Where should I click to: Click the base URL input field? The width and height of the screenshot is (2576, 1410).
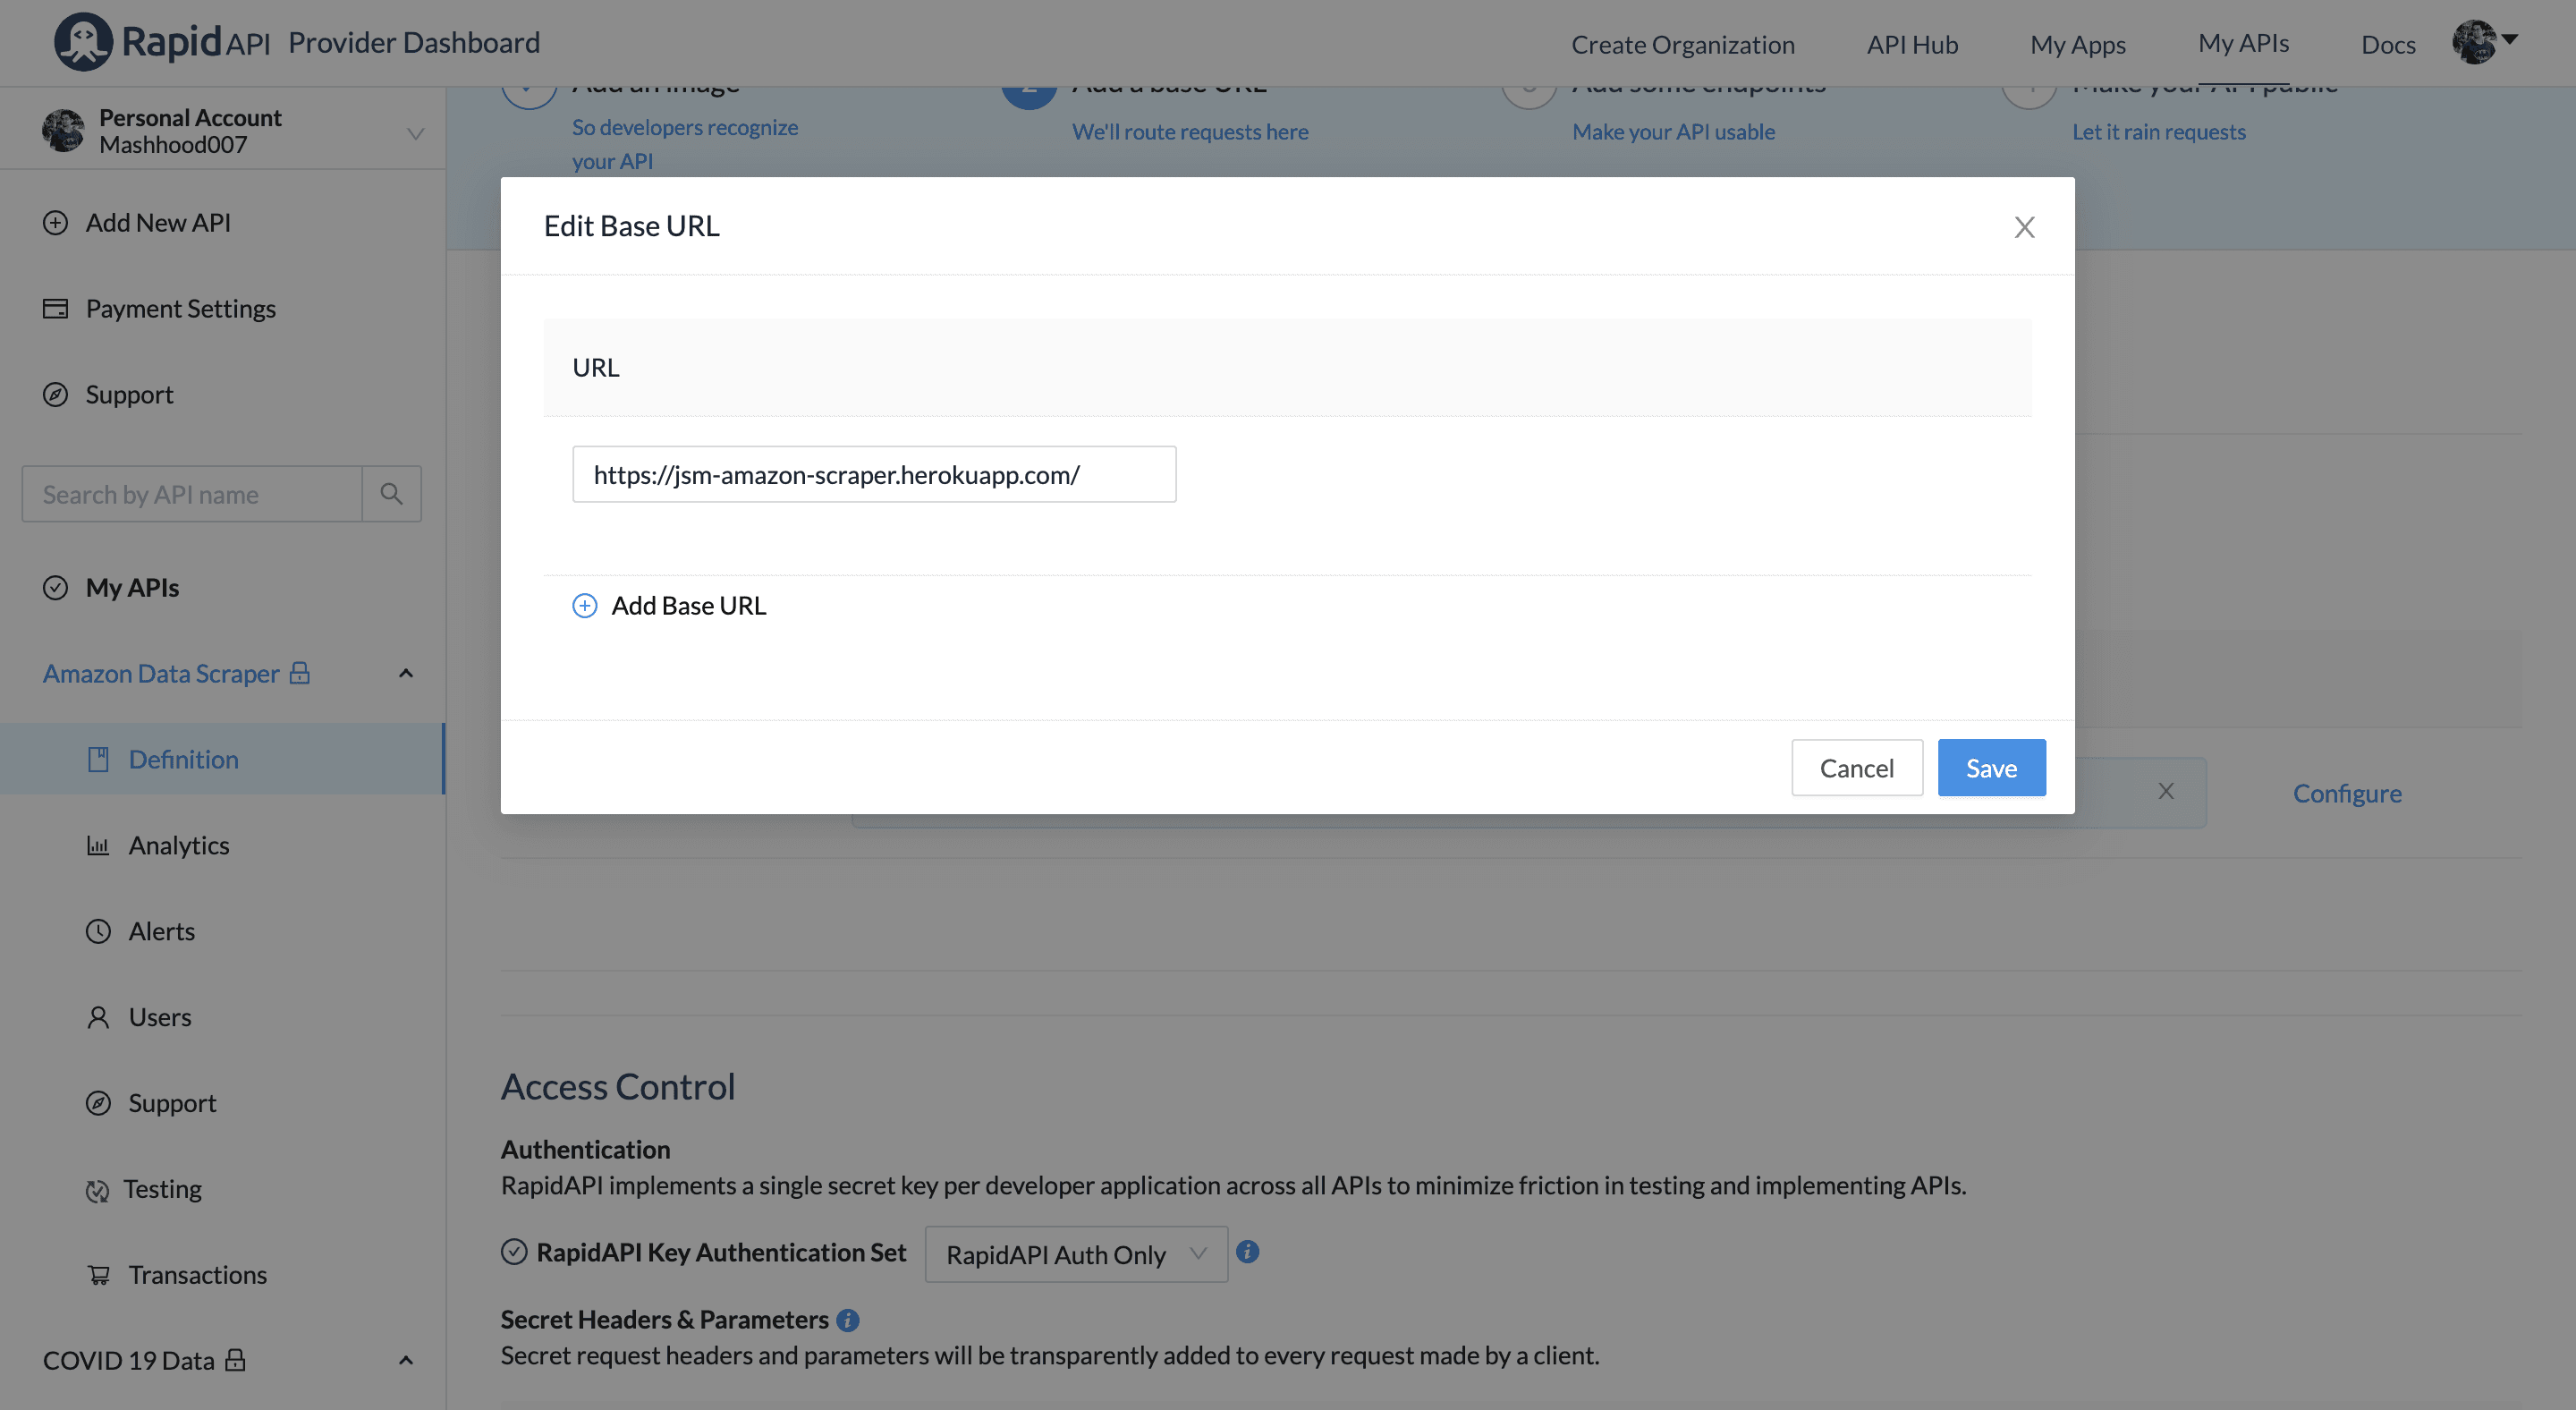(x=874, y=474)
